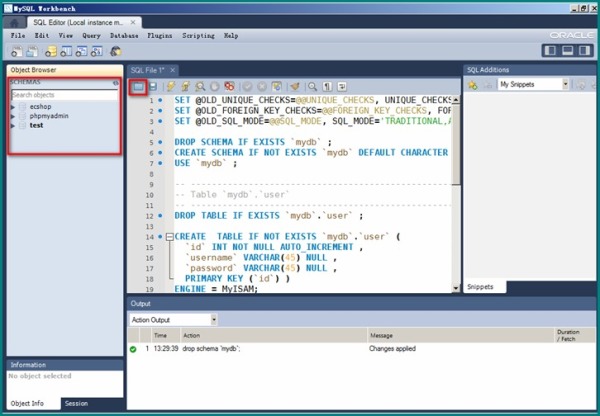Open the Action Output dropdown

(x=214, y=320)
